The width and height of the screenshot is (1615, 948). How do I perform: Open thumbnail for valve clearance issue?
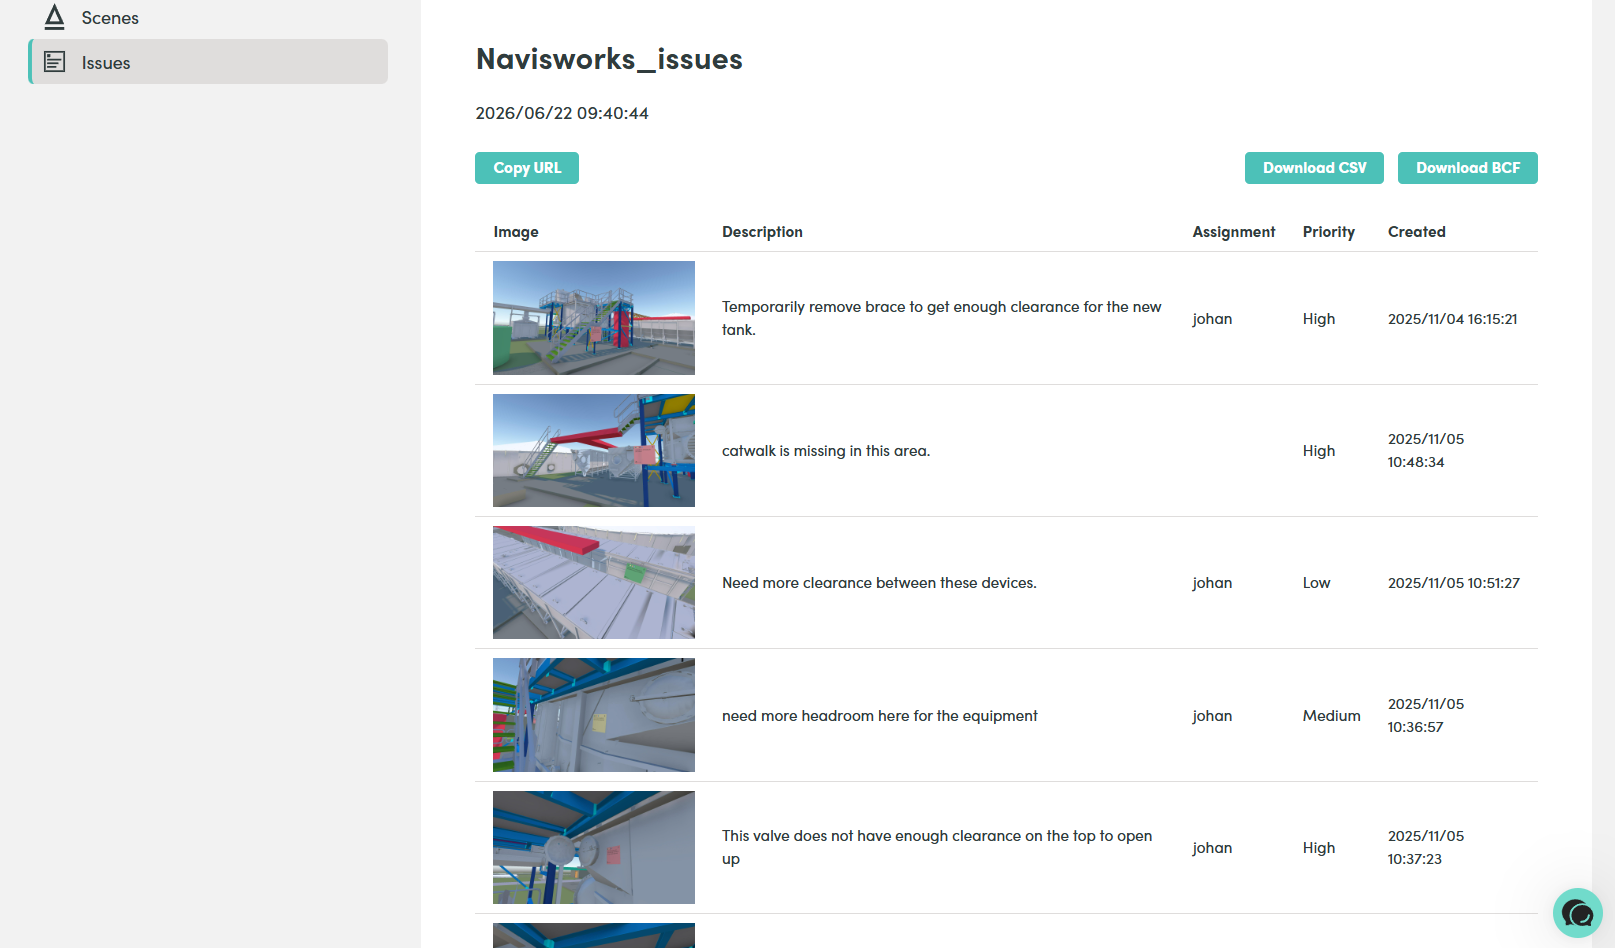(x=594, y=847)
